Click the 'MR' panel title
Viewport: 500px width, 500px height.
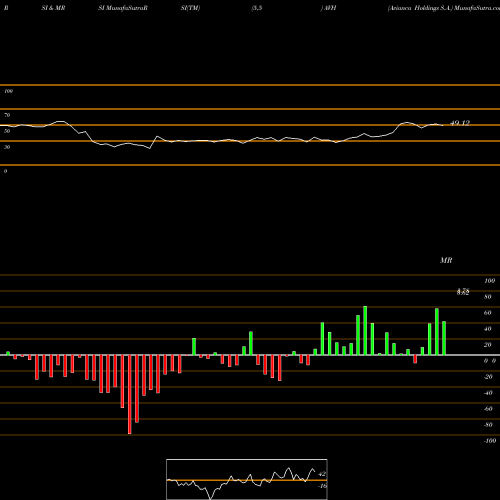tap(446, 260)
